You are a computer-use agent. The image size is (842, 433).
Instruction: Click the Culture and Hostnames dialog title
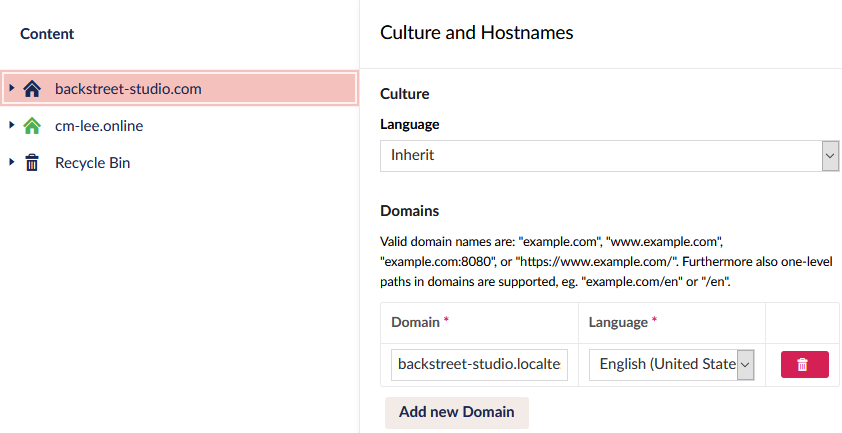click(477, 33)
